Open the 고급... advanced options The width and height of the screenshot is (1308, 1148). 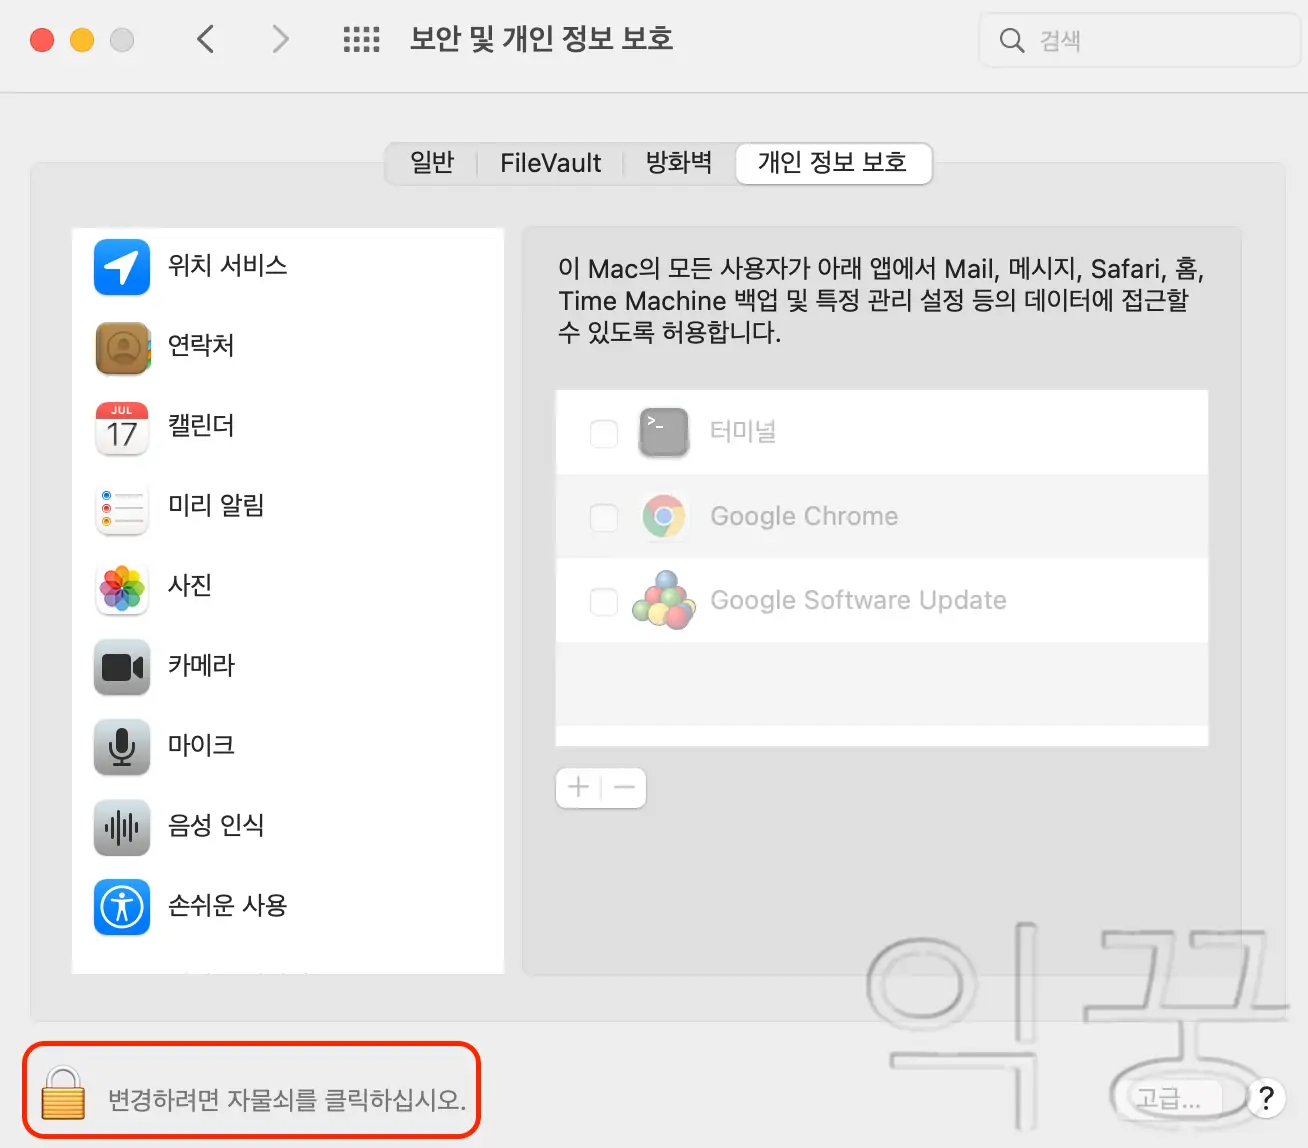[1173, 1097]
